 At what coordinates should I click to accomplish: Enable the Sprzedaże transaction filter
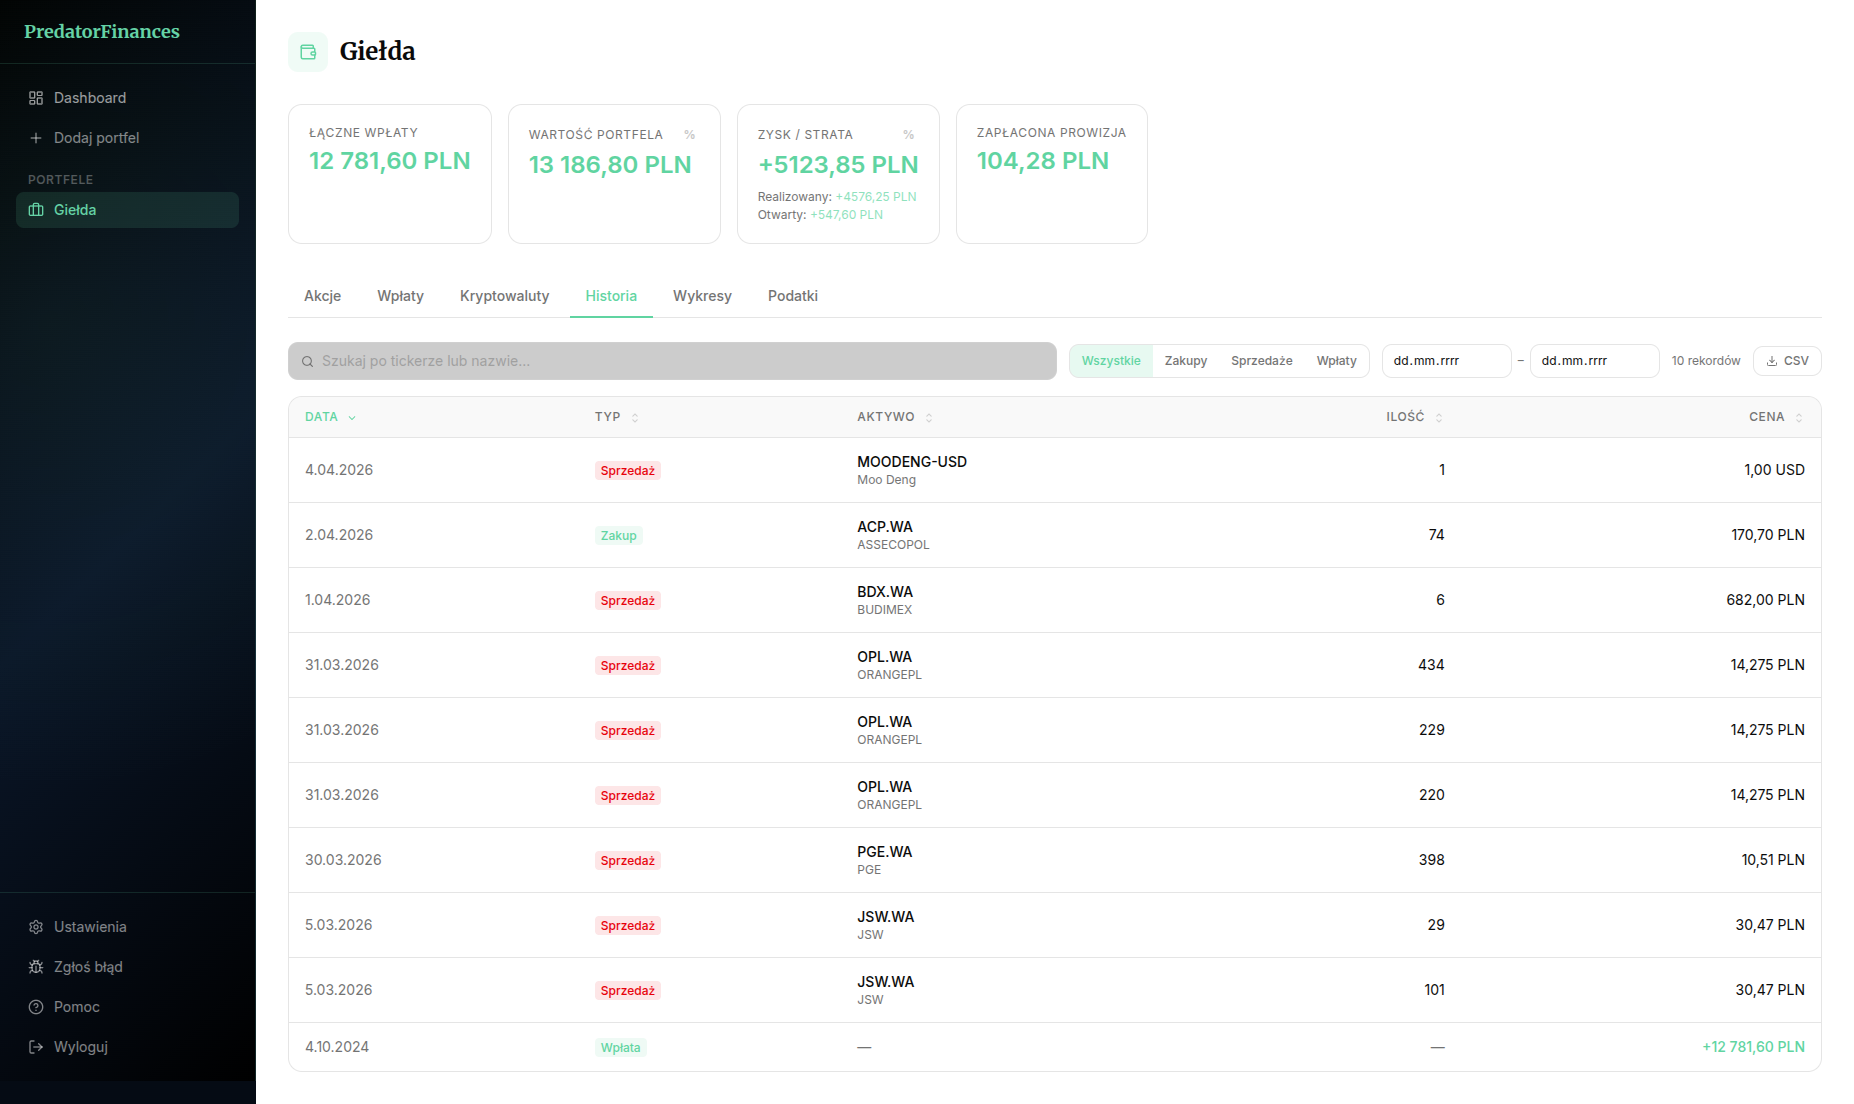[1261, 361]
